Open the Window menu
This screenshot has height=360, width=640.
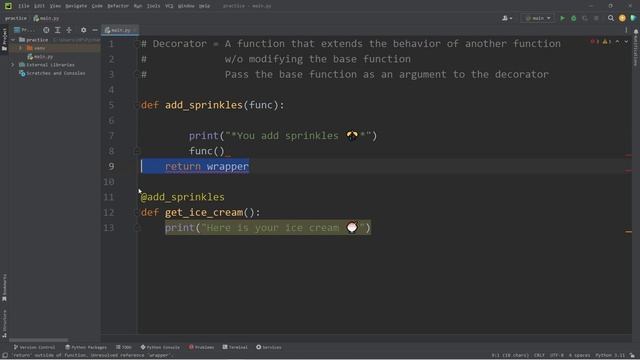(x=186, y=6)
